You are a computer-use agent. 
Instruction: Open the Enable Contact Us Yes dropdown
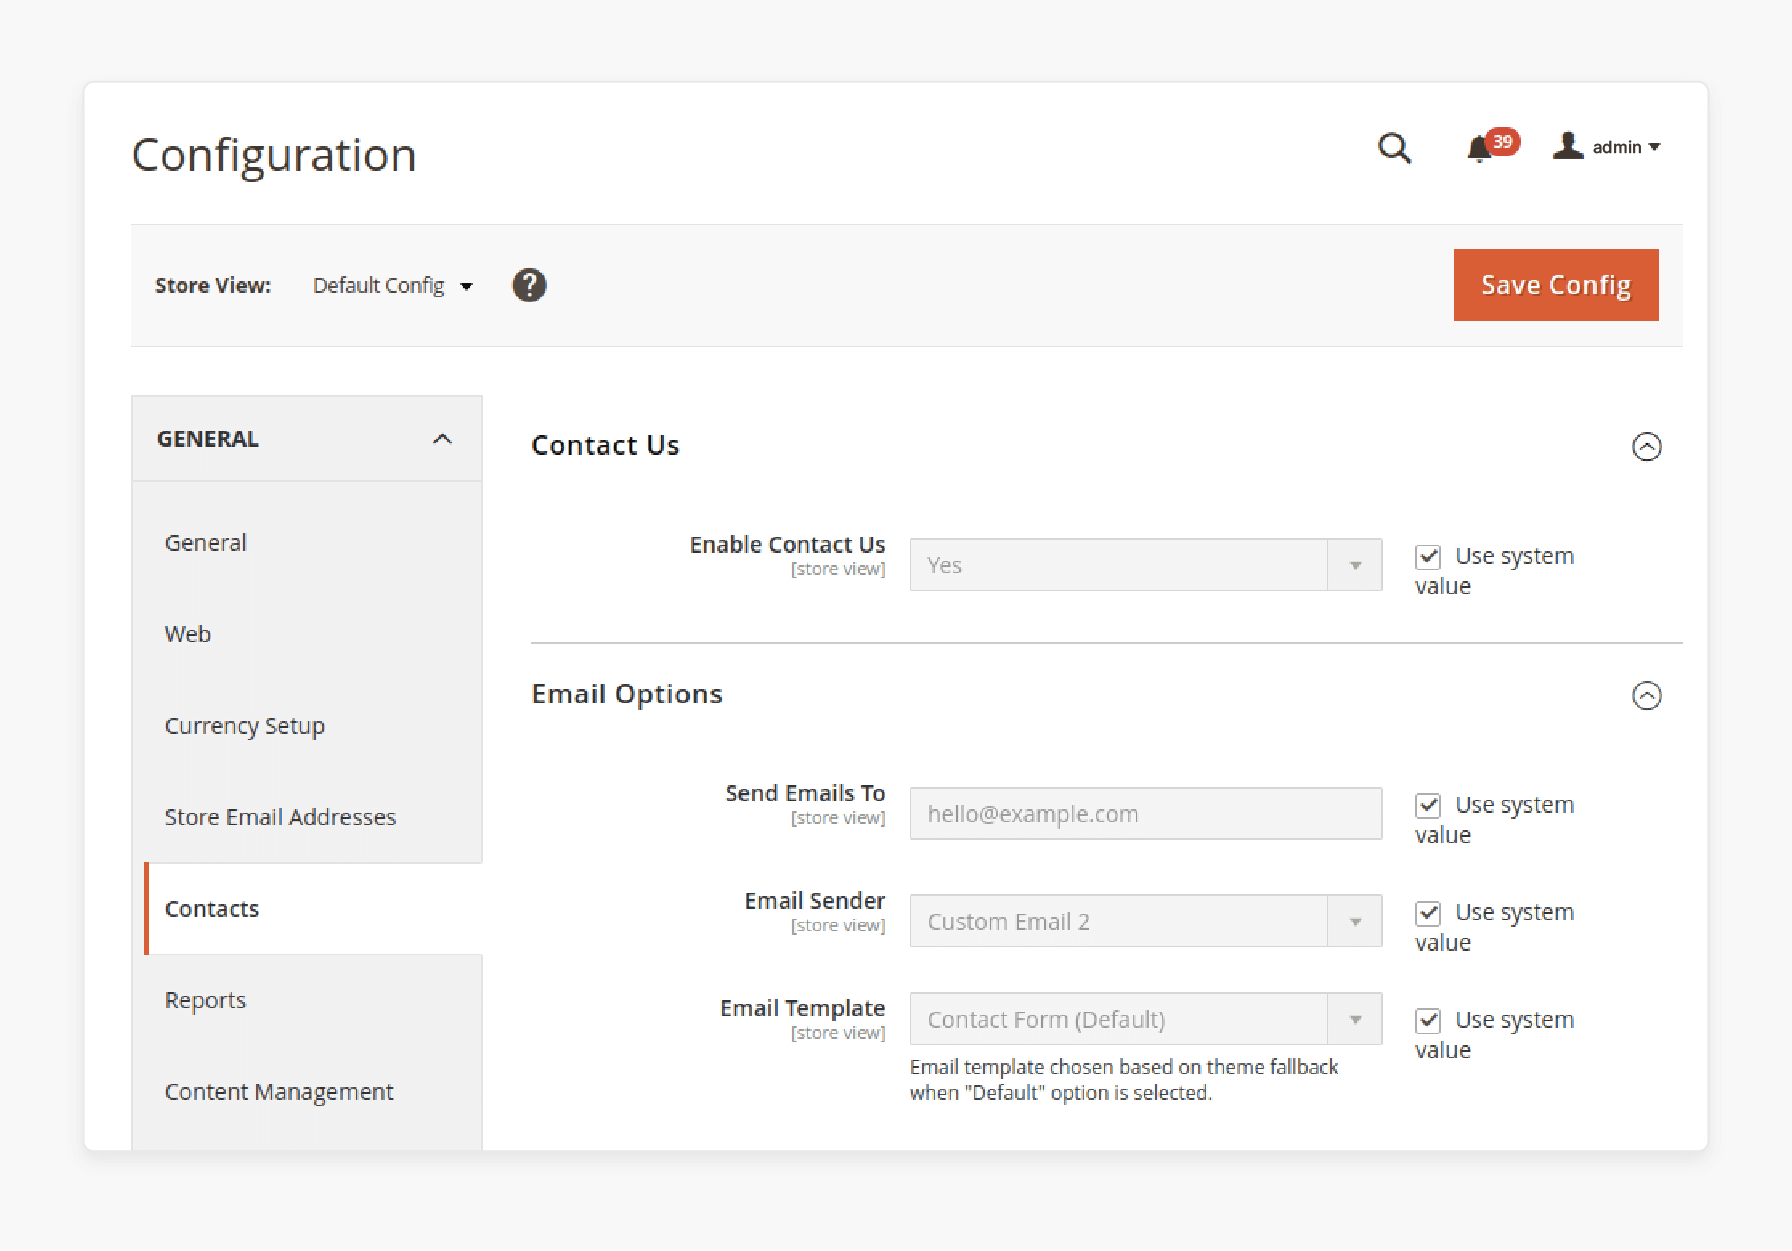click(x=1146, y=565)
